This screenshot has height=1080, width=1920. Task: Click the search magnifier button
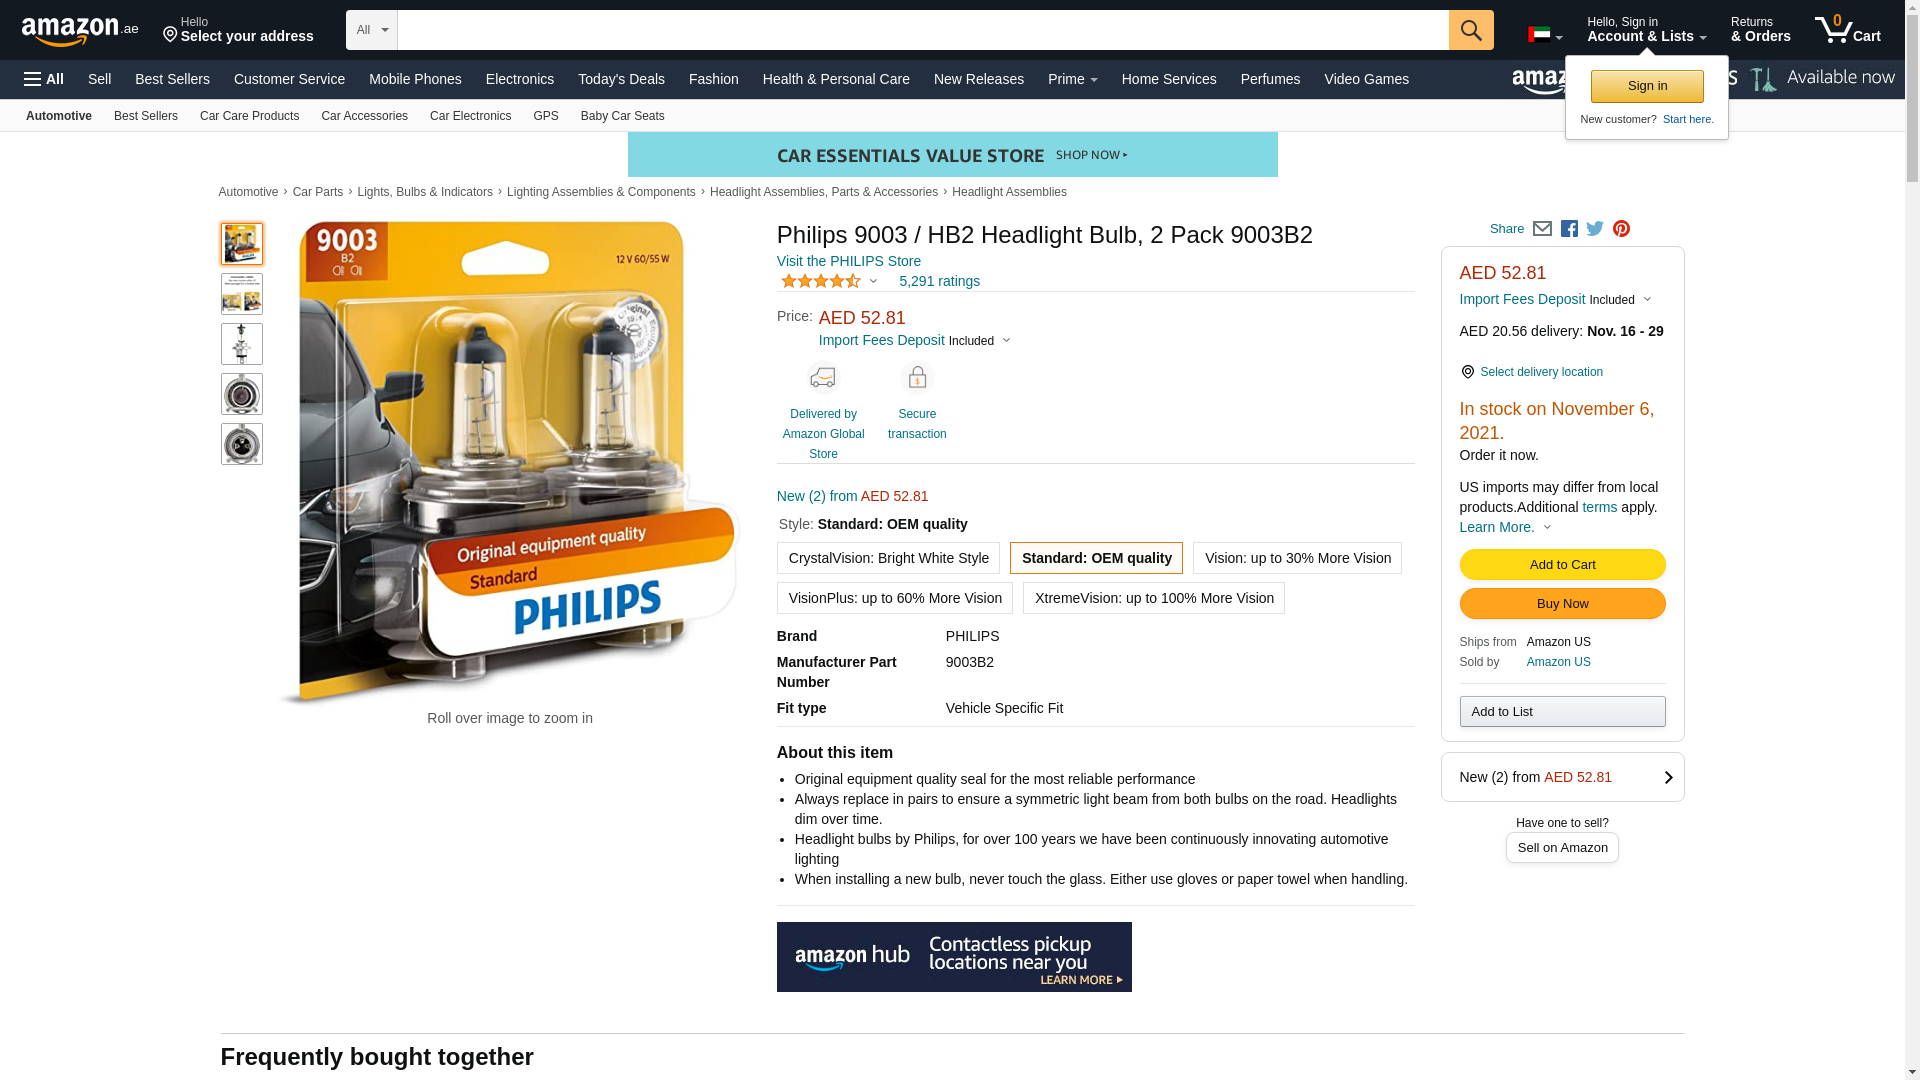(x=1471, y=30)
